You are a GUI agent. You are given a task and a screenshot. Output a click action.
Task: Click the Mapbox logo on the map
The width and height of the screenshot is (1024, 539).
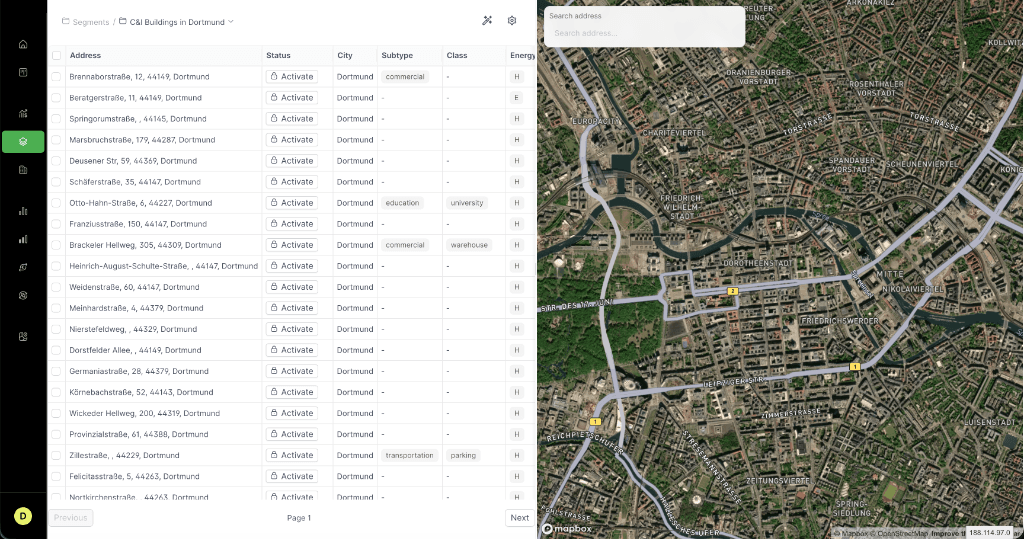click(x=566, y=528)
